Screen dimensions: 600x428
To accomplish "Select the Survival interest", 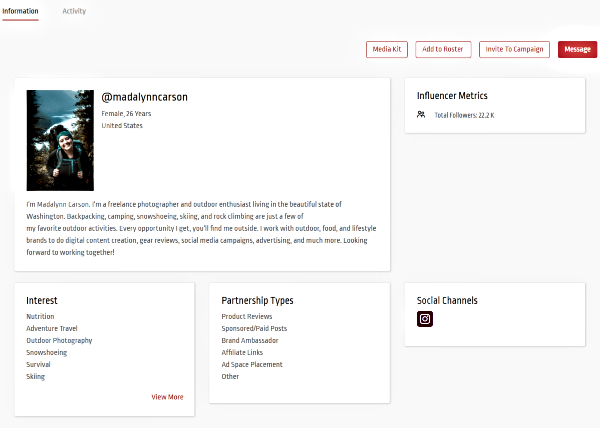I will pos(38,364).
